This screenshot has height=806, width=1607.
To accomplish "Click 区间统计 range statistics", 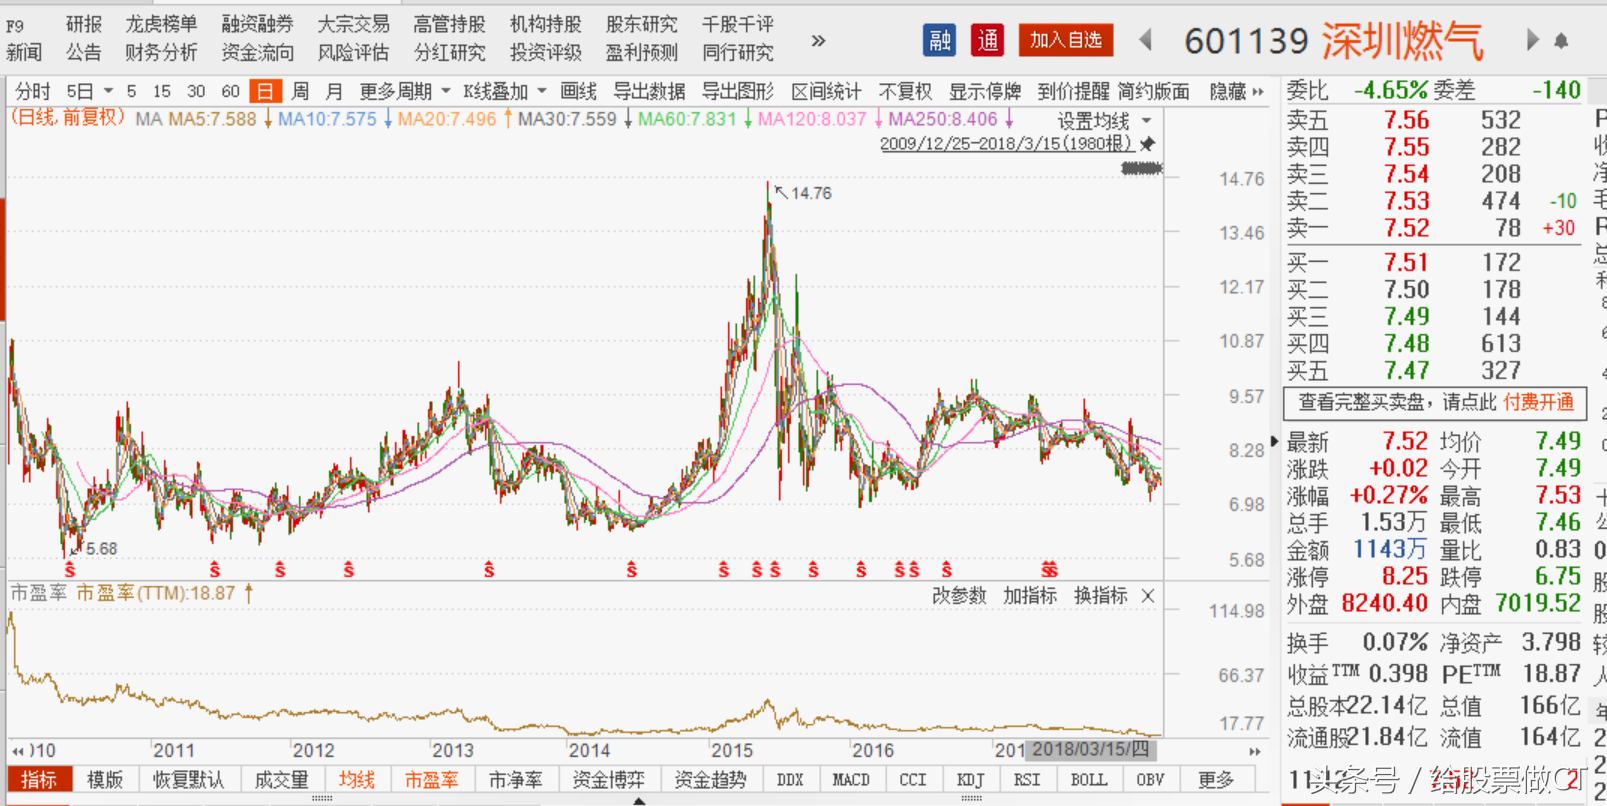I will tap(826, 91).
